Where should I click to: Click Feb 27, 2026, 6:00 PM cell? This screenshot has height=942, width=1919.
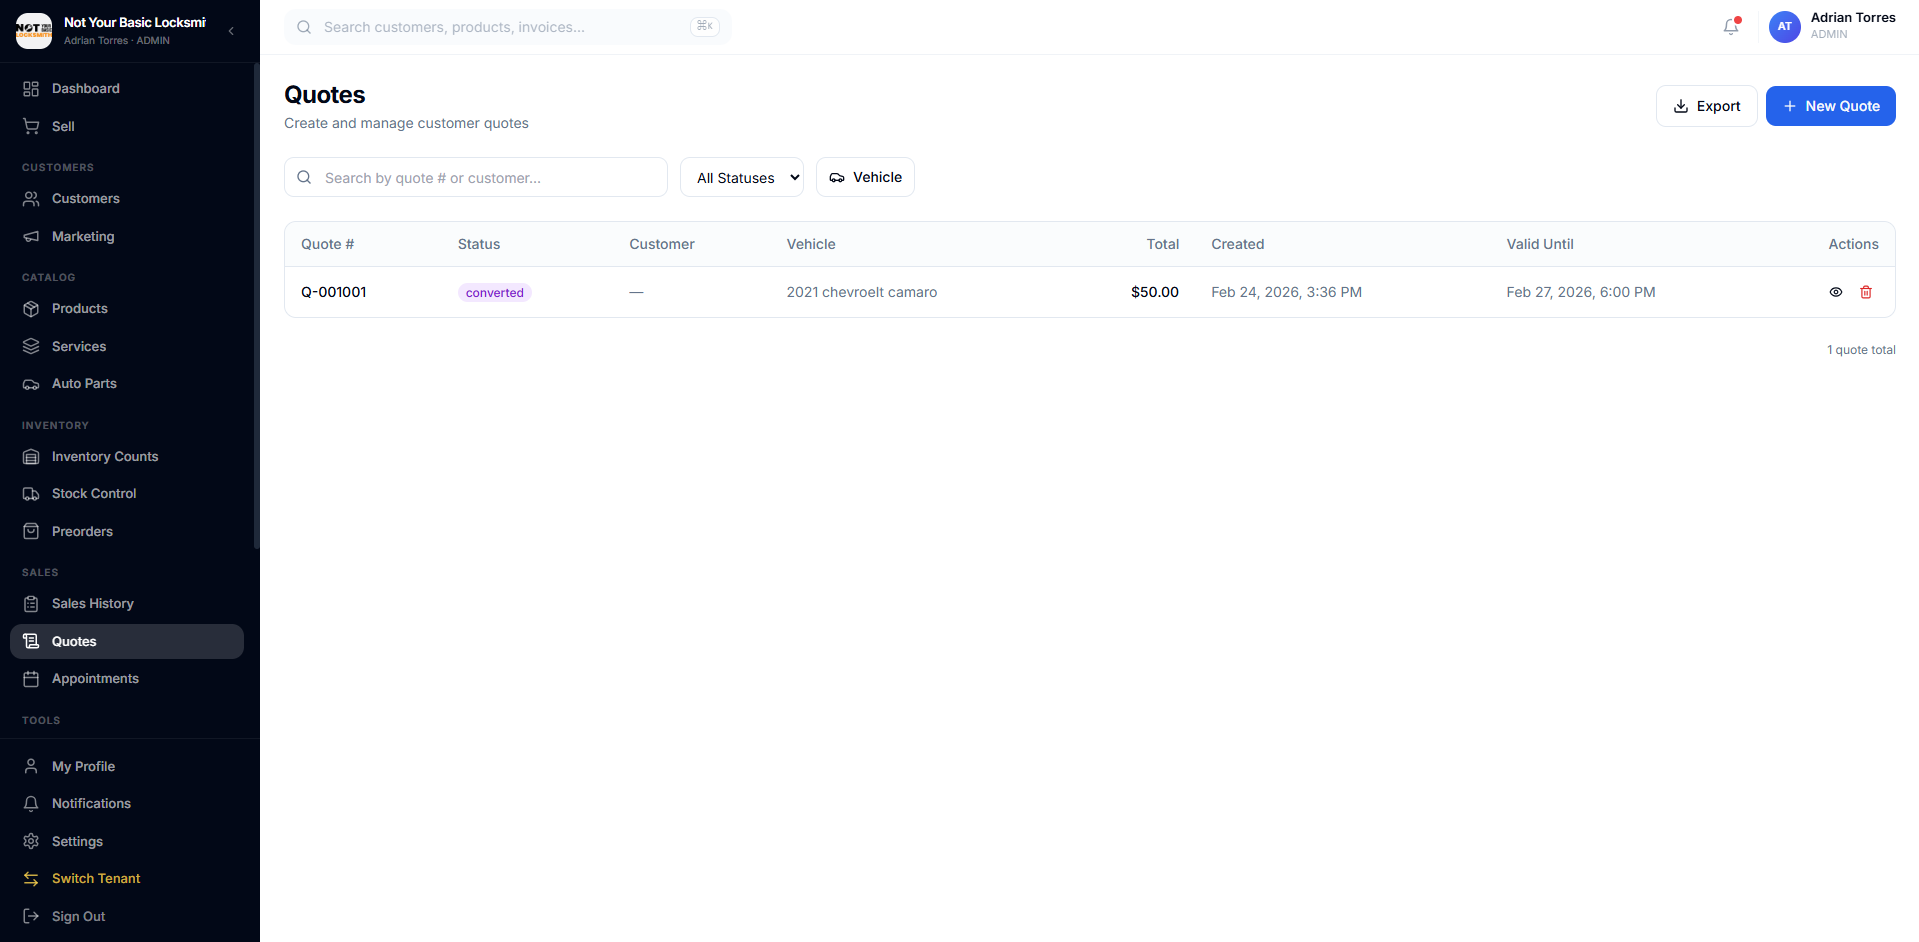(1581, 292)
